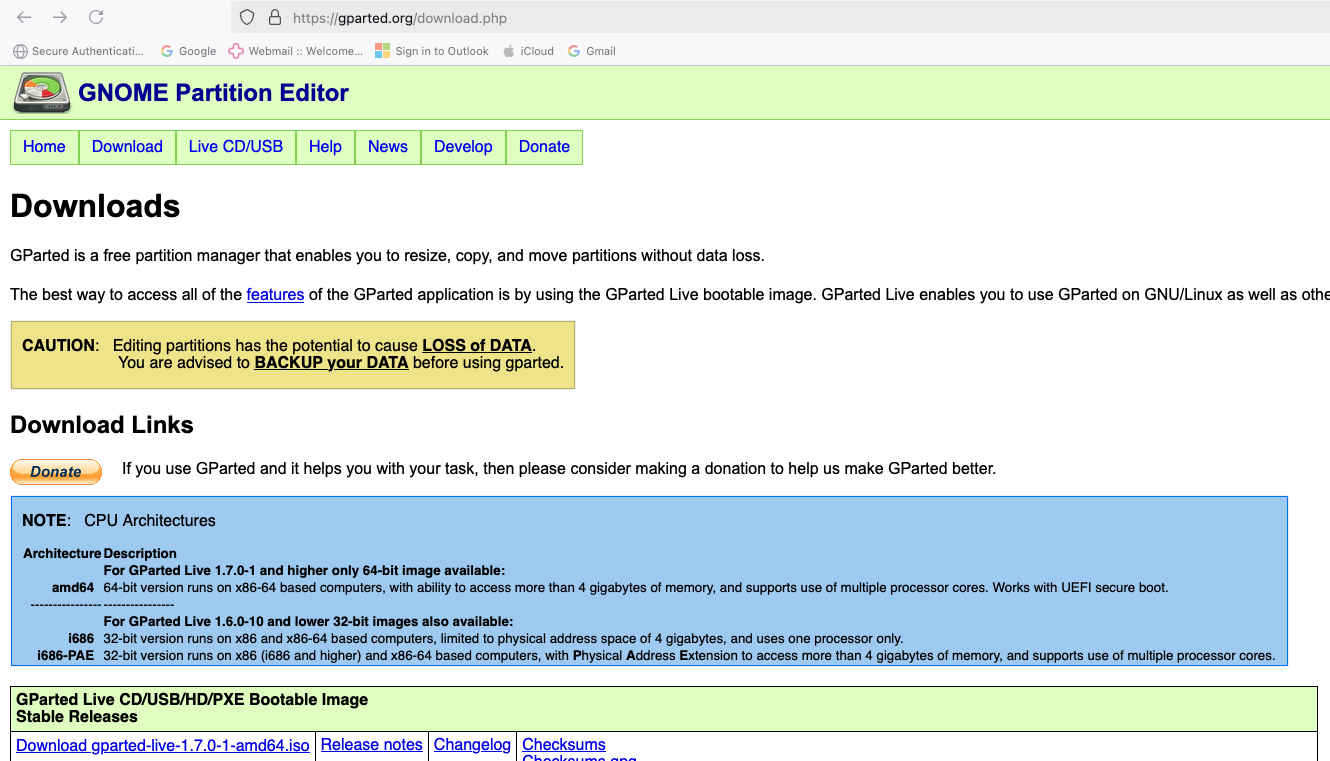This screenshot has height=761, width=1330.
Task: Click the browser Forward arrow
Action: click(x=60, y=17)
